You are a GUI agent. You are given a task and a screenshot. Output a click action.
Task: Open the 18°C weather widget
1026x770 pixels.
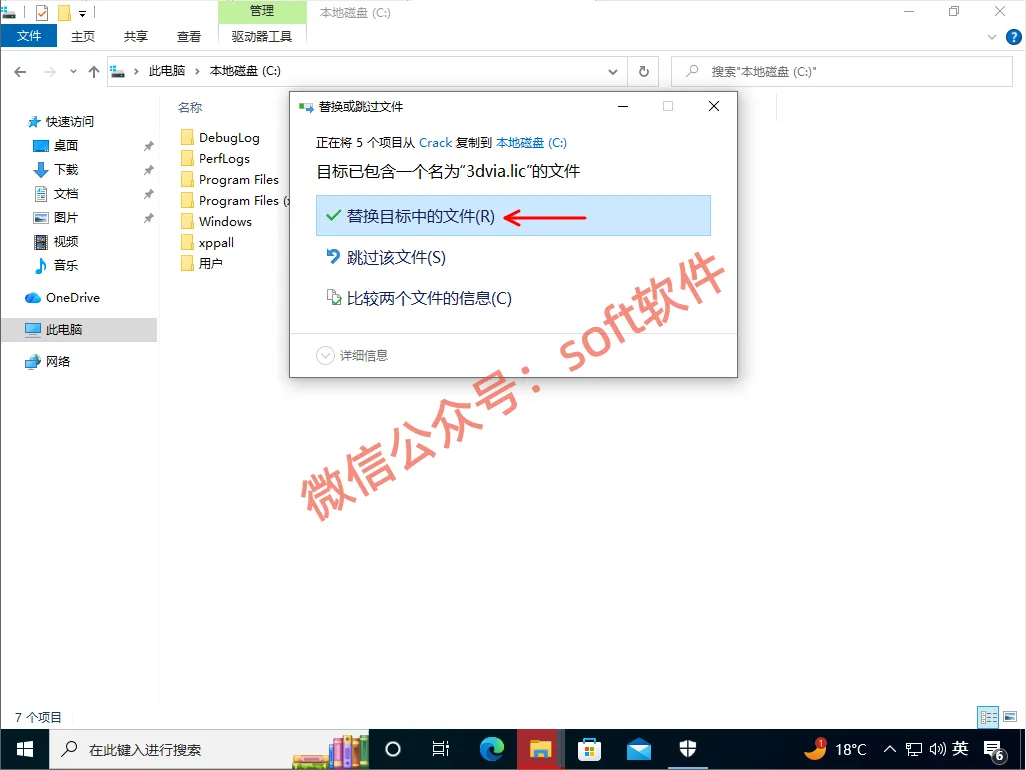(x=836, y=750)
